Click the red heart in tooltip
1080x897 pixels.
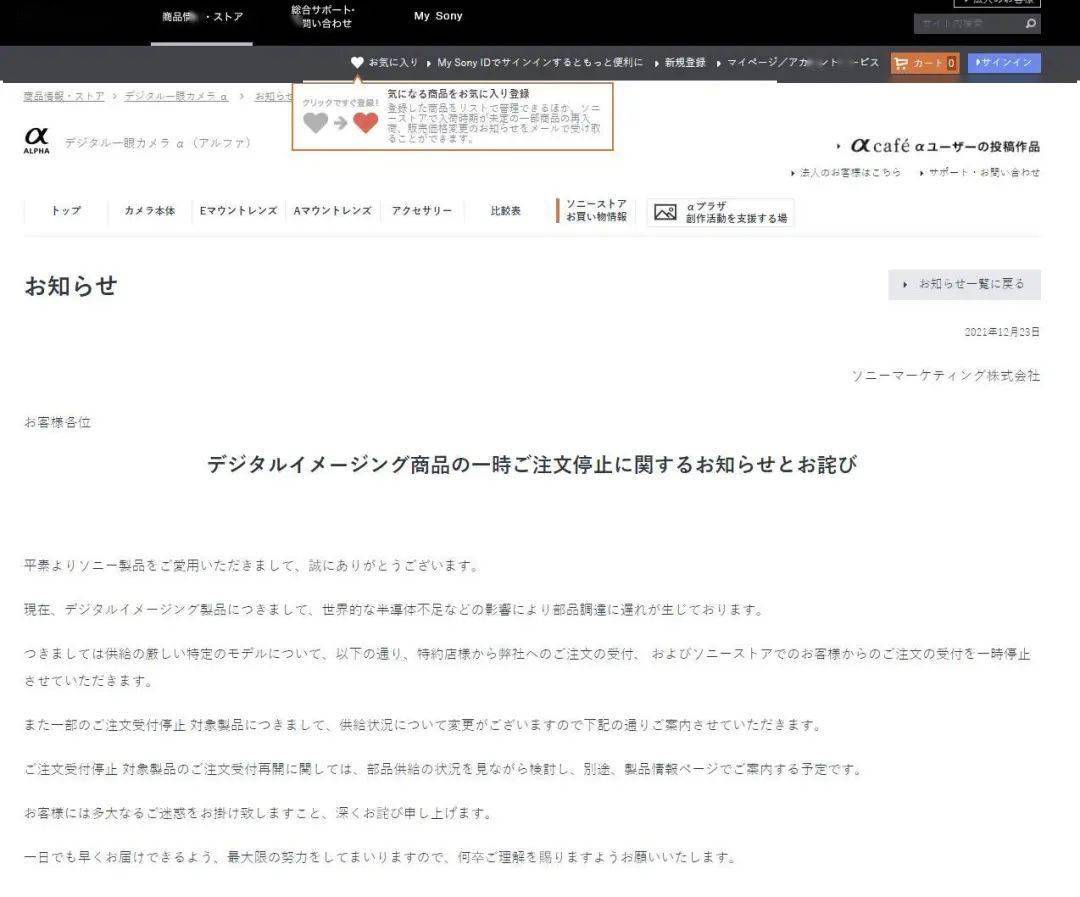pos(366,123)
